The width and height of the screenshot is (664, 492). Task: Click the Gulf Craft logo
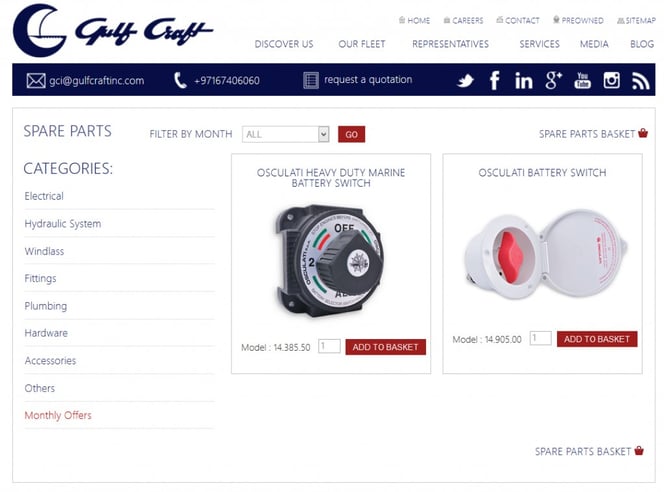(x=113, y=30)
